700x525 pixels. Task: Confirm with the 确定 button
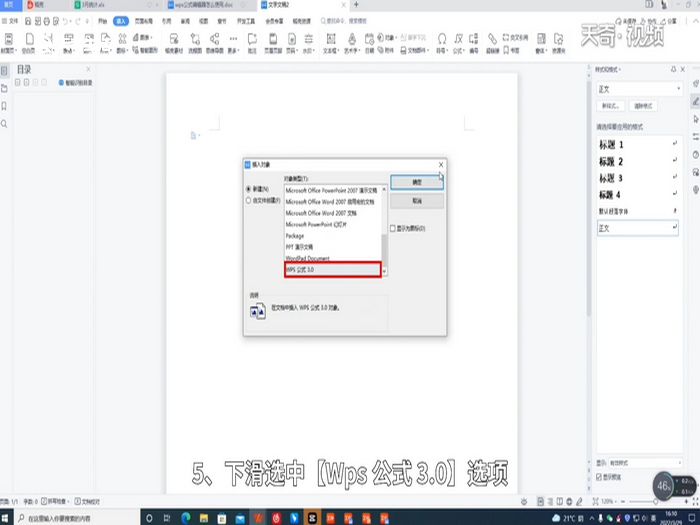pos(417,182)
